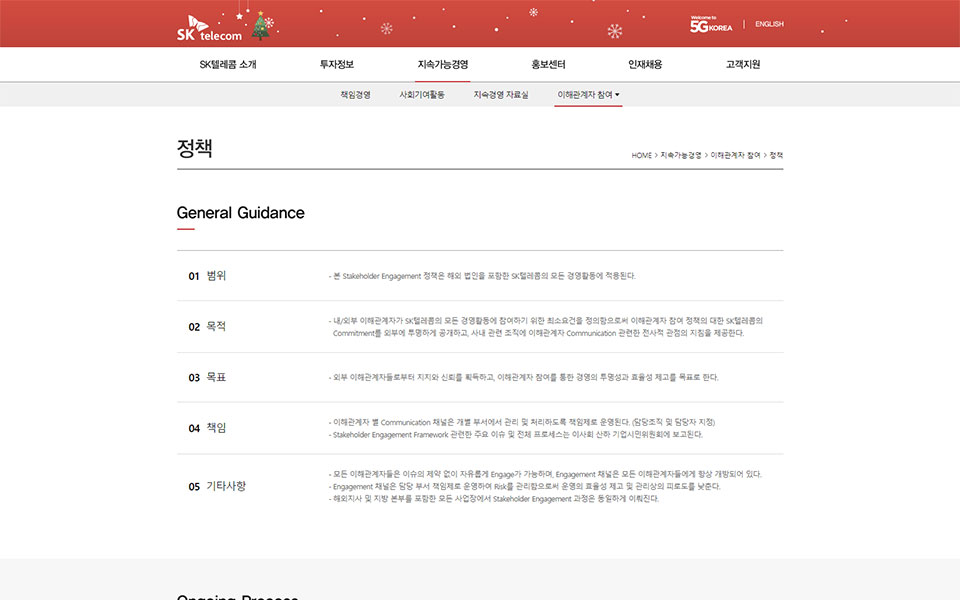
Task: Click the Christmas tree icon beside logo
Action: click(x=261, y=27)
